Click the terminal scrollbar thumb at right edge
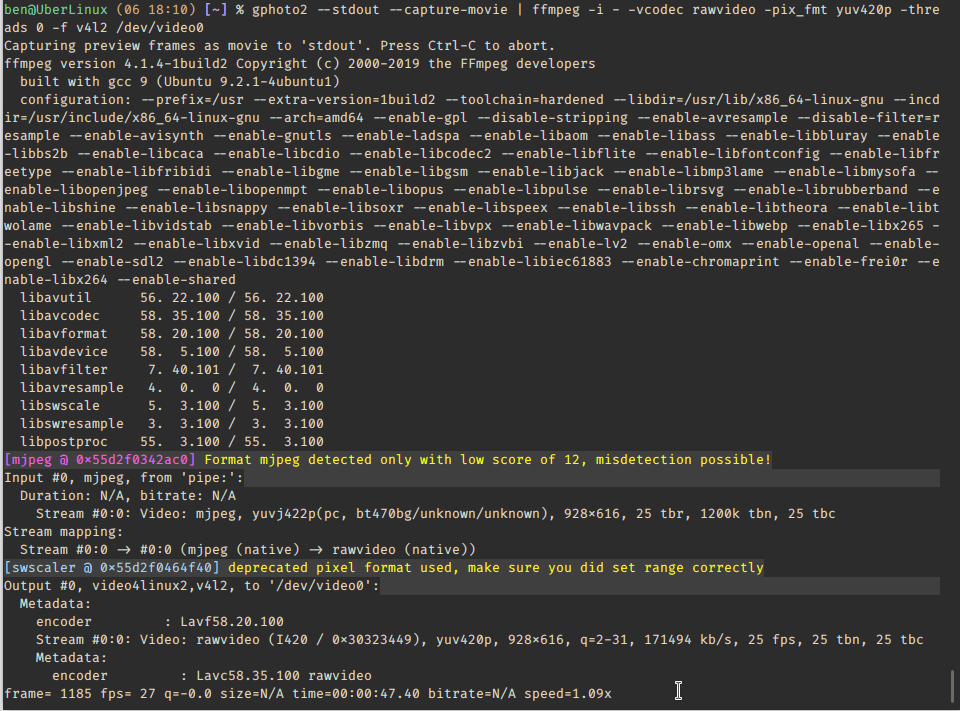Screen dimensions: 960x711 pyautogui.click(x=952, y=687)
